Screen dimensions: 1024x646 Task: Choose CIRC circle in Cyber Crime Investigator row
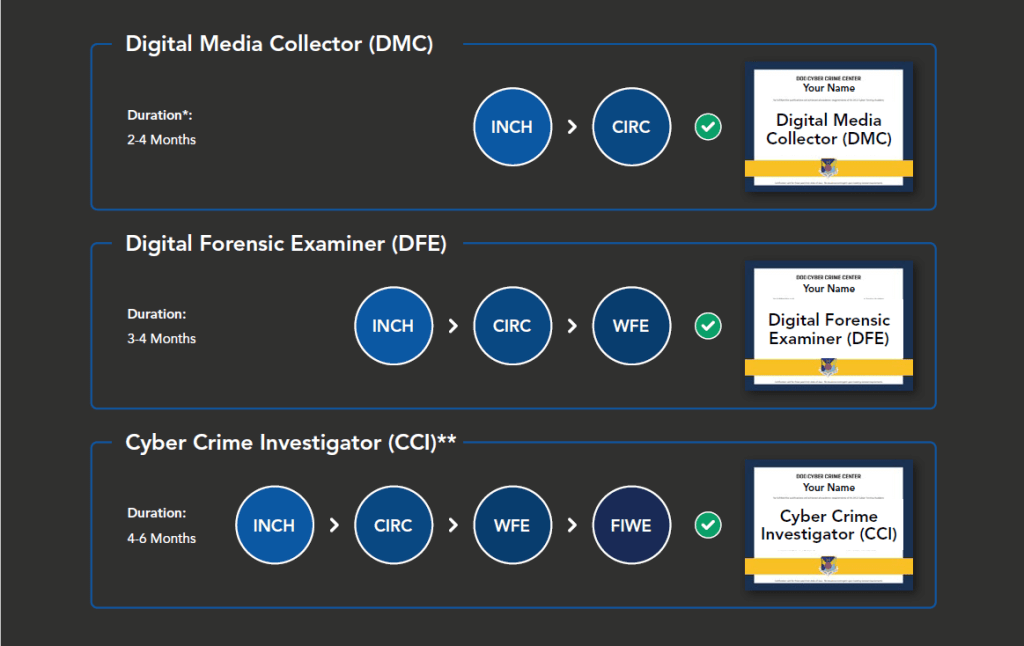point(393,526)
